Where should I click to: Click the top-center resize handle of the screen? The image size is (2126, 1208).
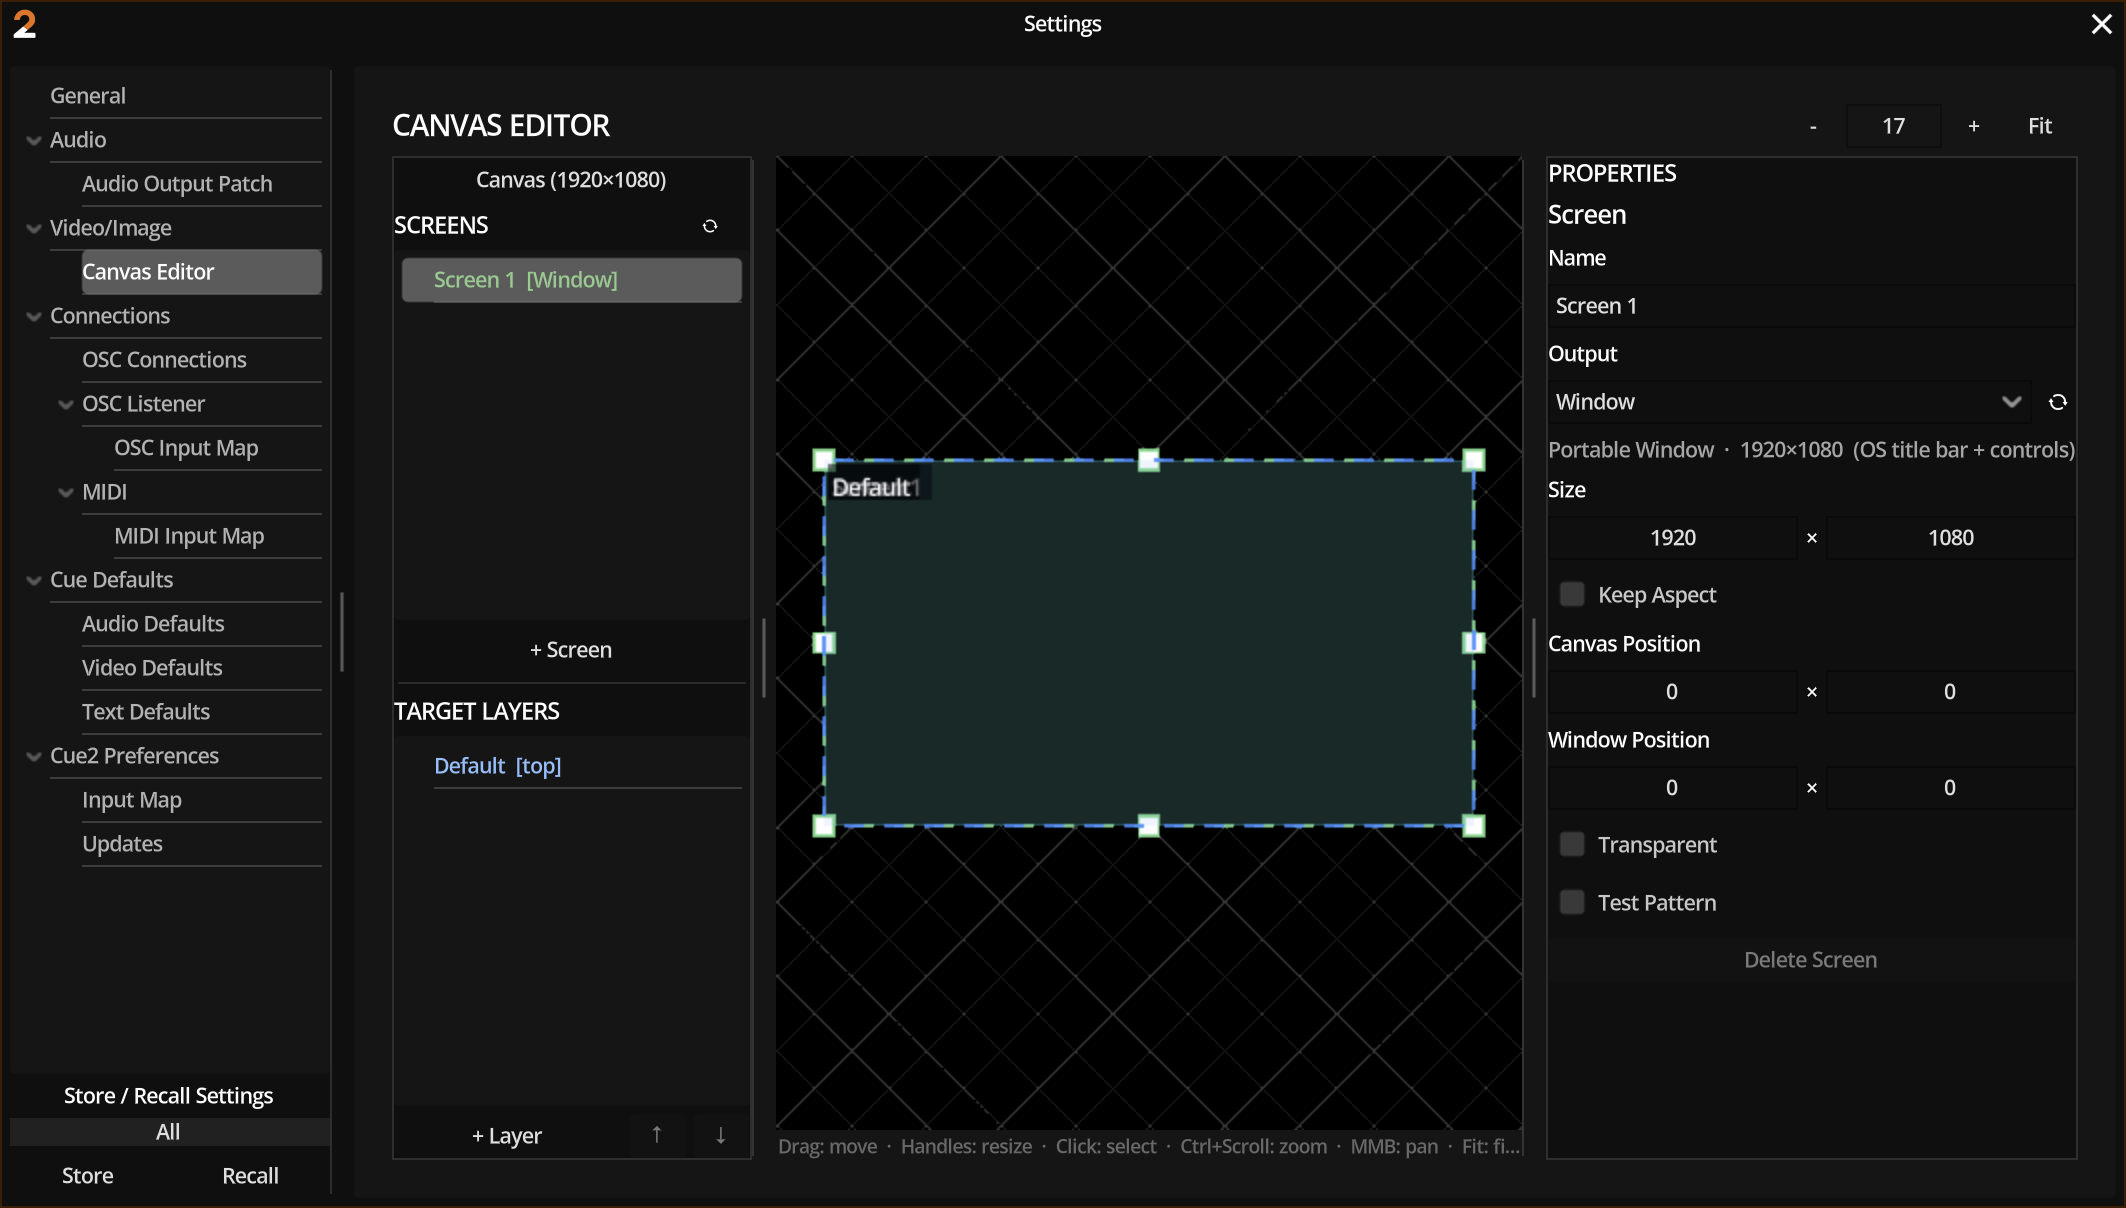[x=1149, y=460]
